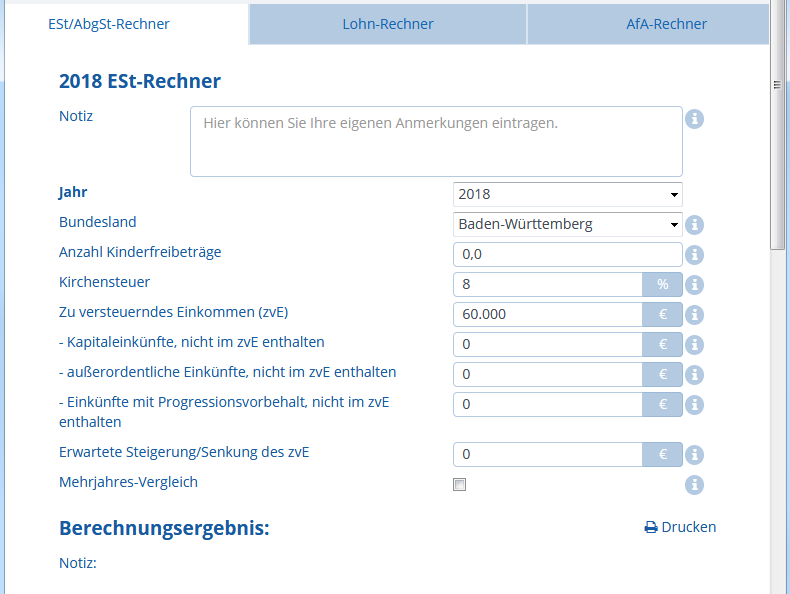This screenshot has width=790, height=594.
Task: Click into the Notiz text area
Action: [436, 142]
